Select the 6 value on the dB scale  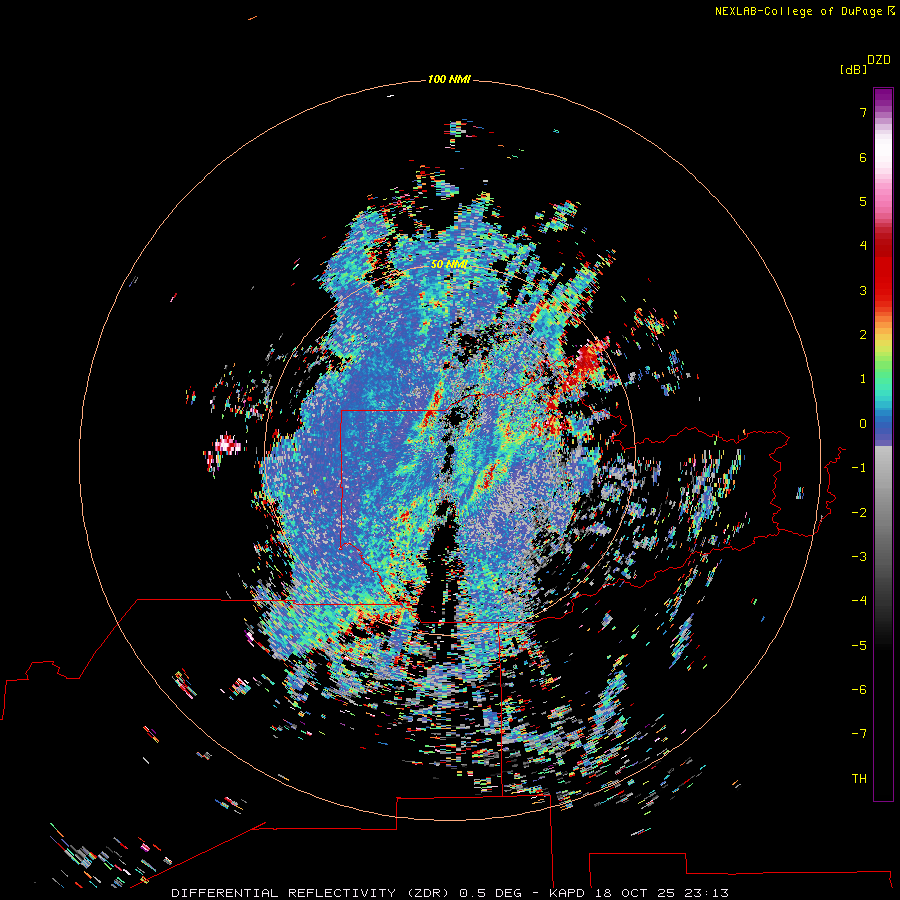[863, 157]
